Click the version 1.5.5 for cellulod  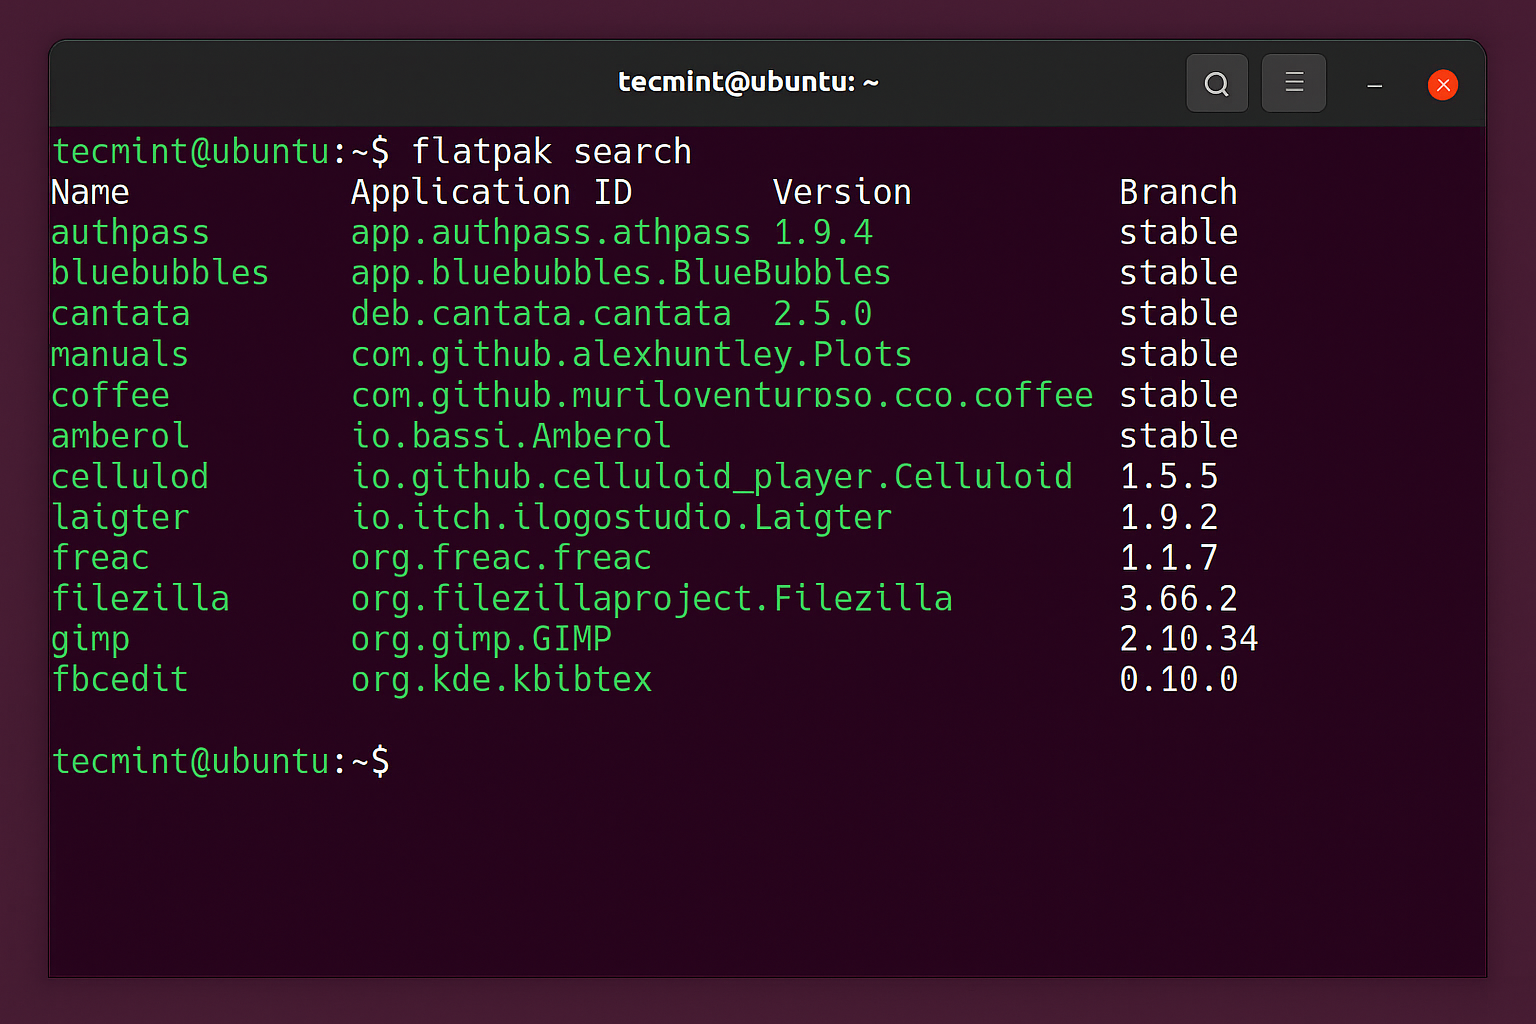tap(1169, 476)
